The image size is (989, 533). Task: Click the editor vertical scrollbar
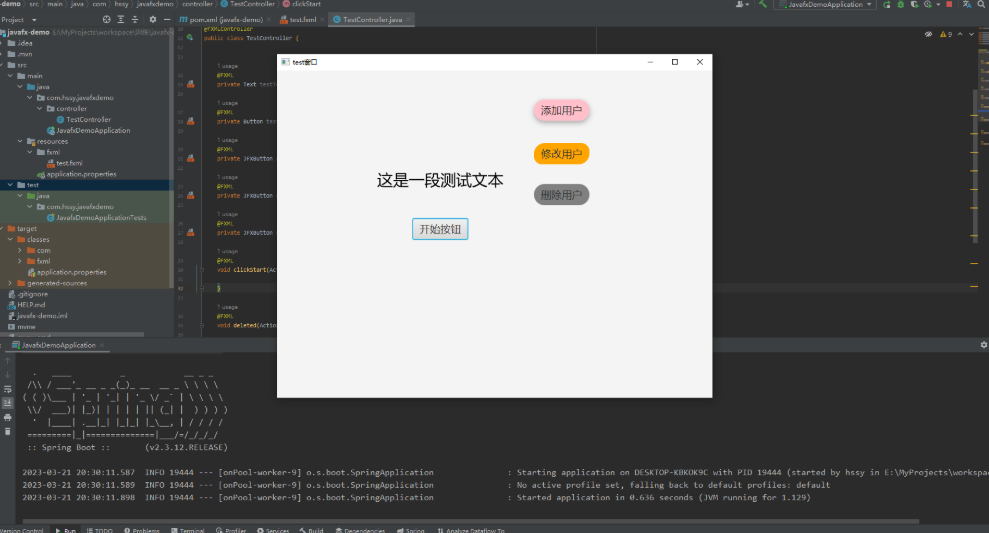coord(976,167)
